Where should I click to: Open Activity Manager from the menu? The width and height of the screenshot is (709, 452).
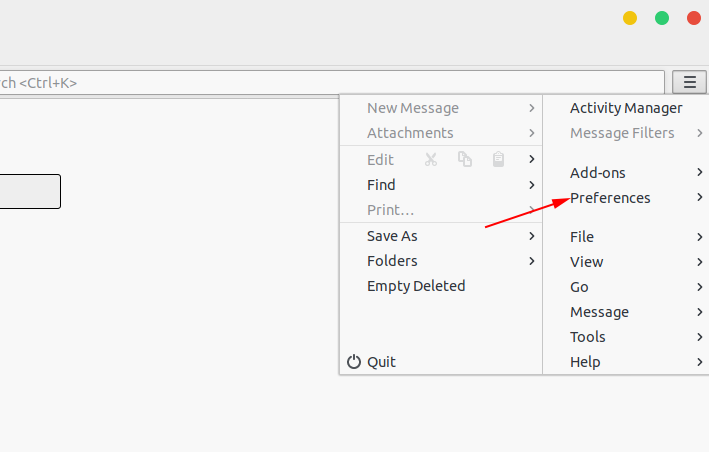click(626, 108)
